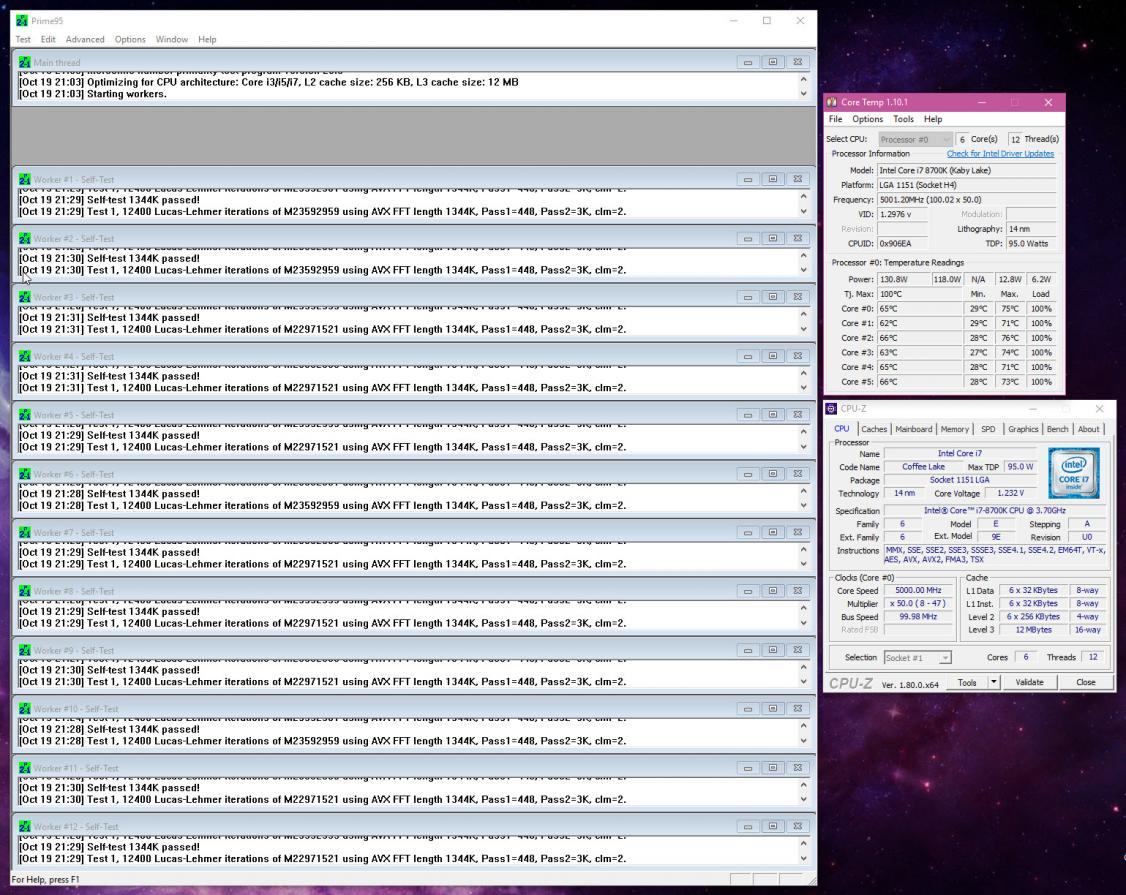This screenshot has width=1126, height=895.
Task: Maximize the Worker #5 child window
Action: (773, 415)
